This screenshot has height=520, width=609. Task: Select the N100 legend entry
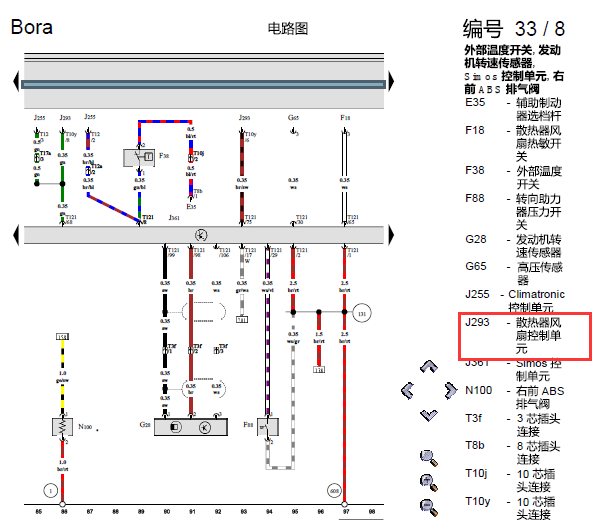515,397
